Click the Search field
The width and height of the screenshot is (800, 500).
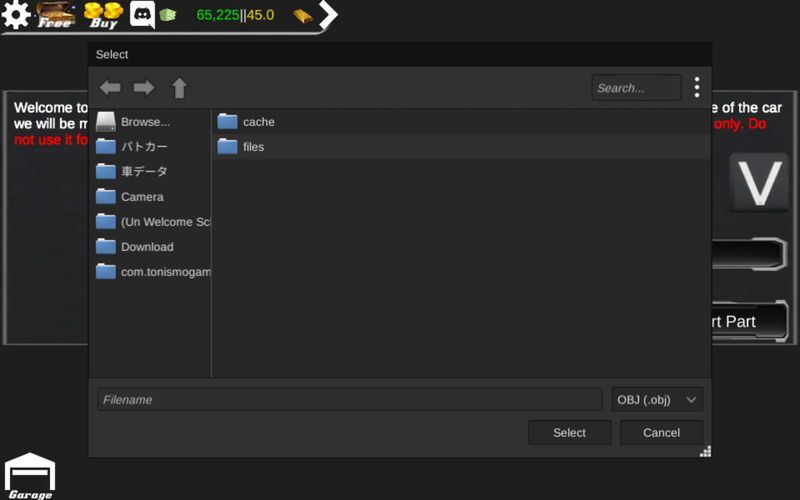(636, 88)
